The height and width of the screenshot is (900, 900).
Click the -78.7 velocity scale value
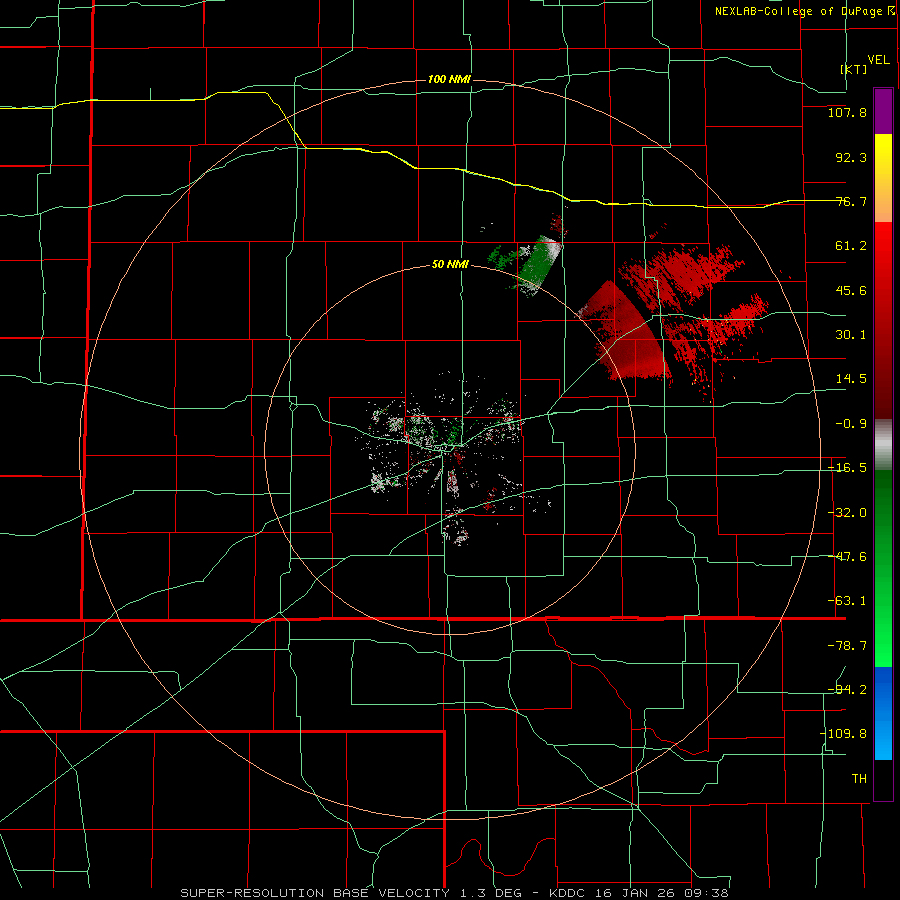coord(847,646)
